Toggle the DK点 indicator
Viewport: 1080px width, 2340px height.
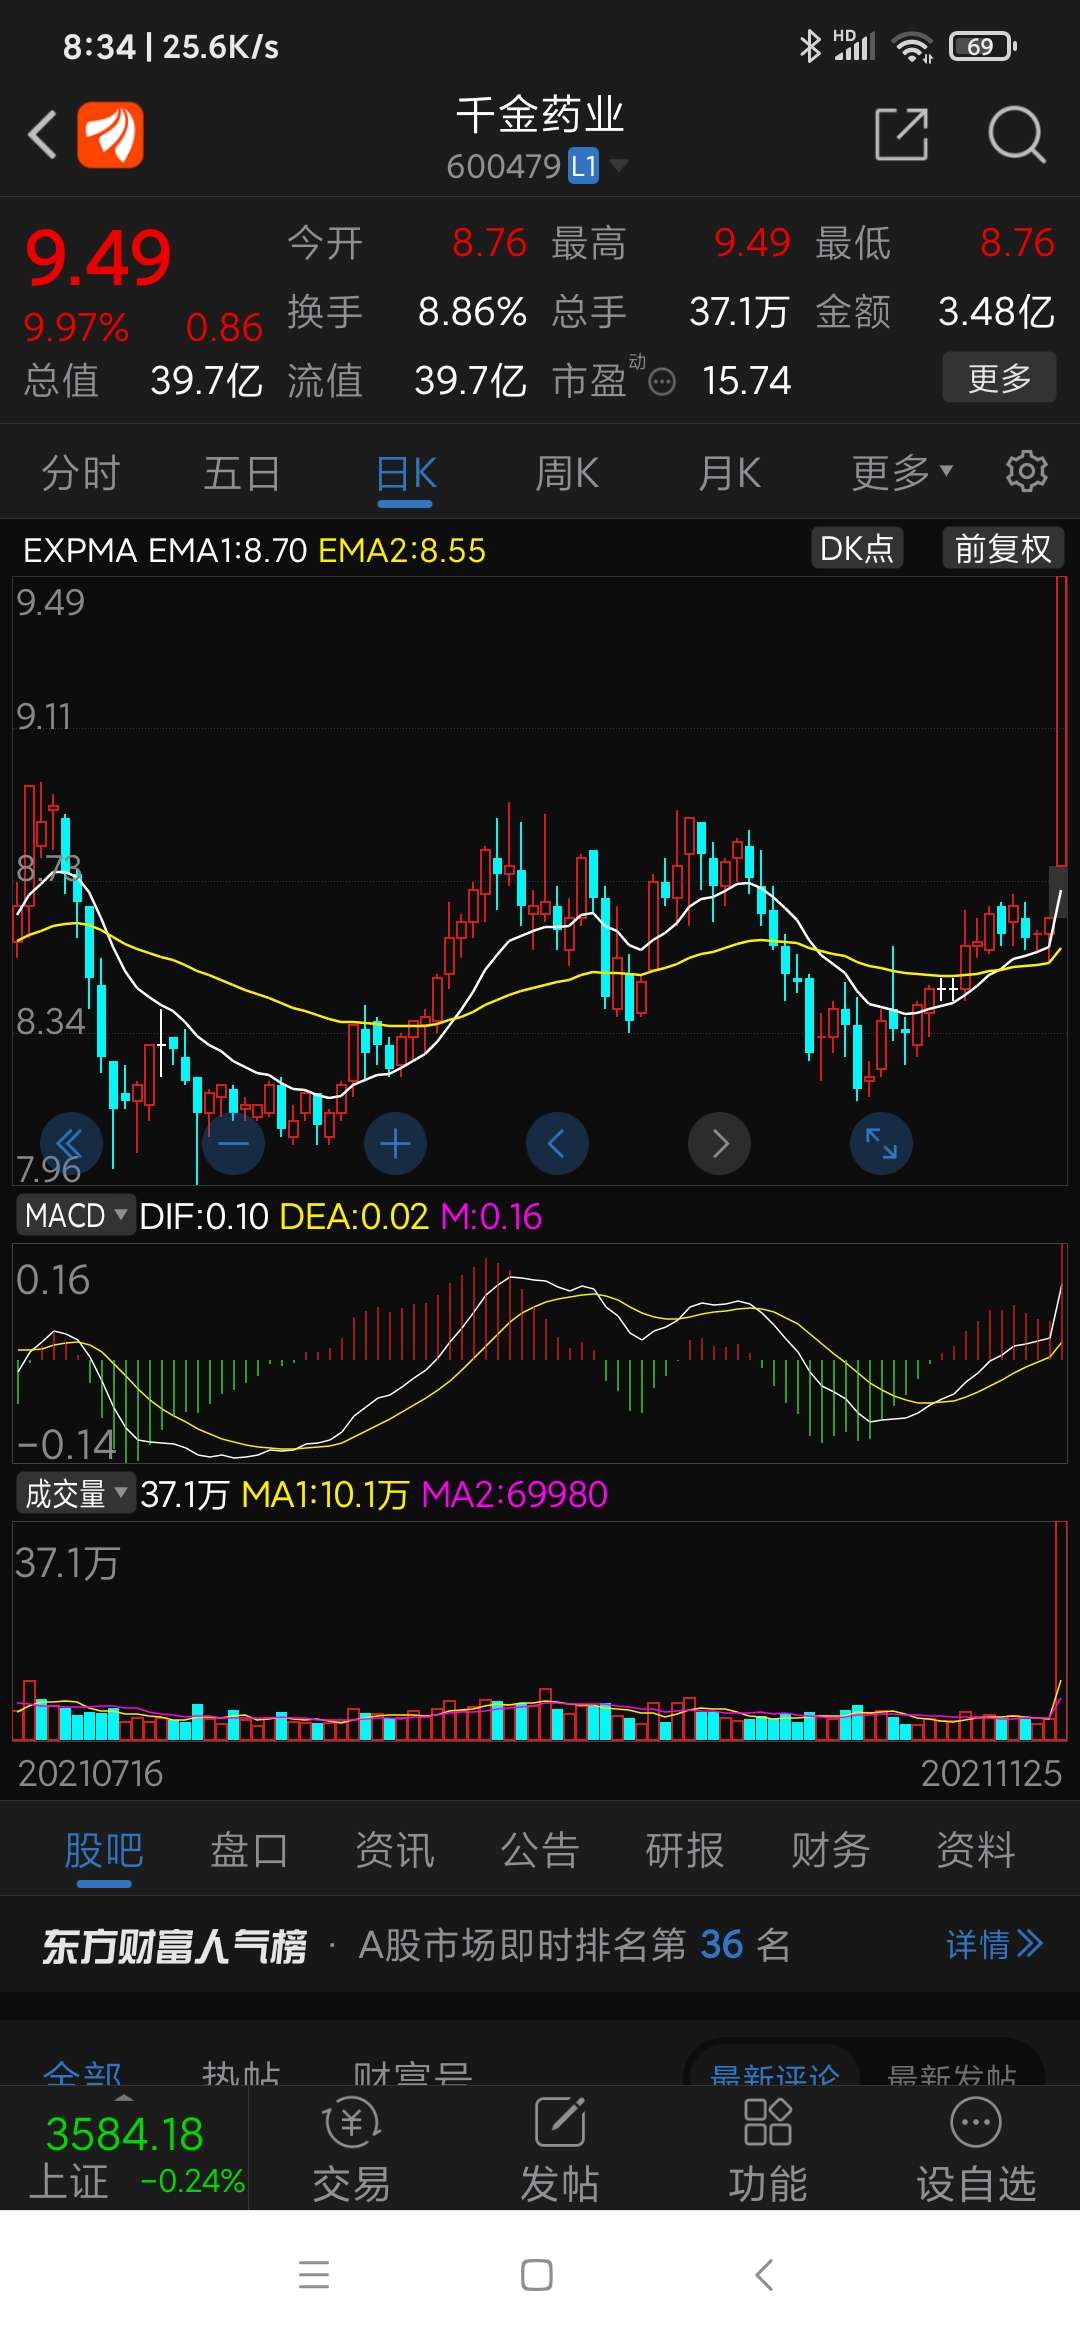(857, 548)
